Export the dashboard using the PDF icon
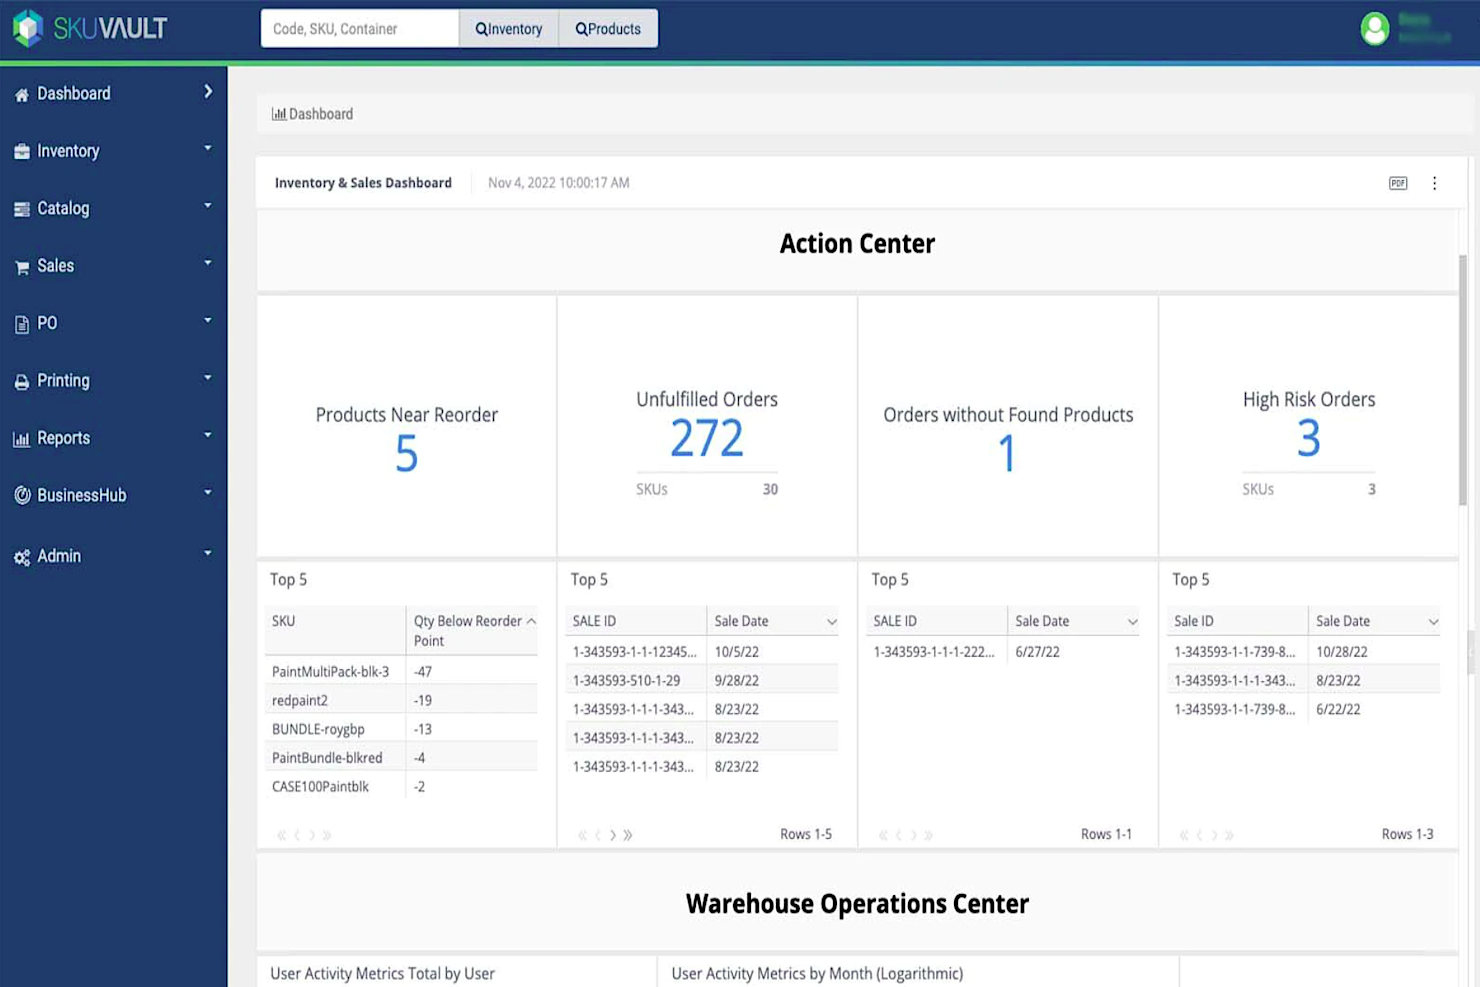 point(1396,183)
